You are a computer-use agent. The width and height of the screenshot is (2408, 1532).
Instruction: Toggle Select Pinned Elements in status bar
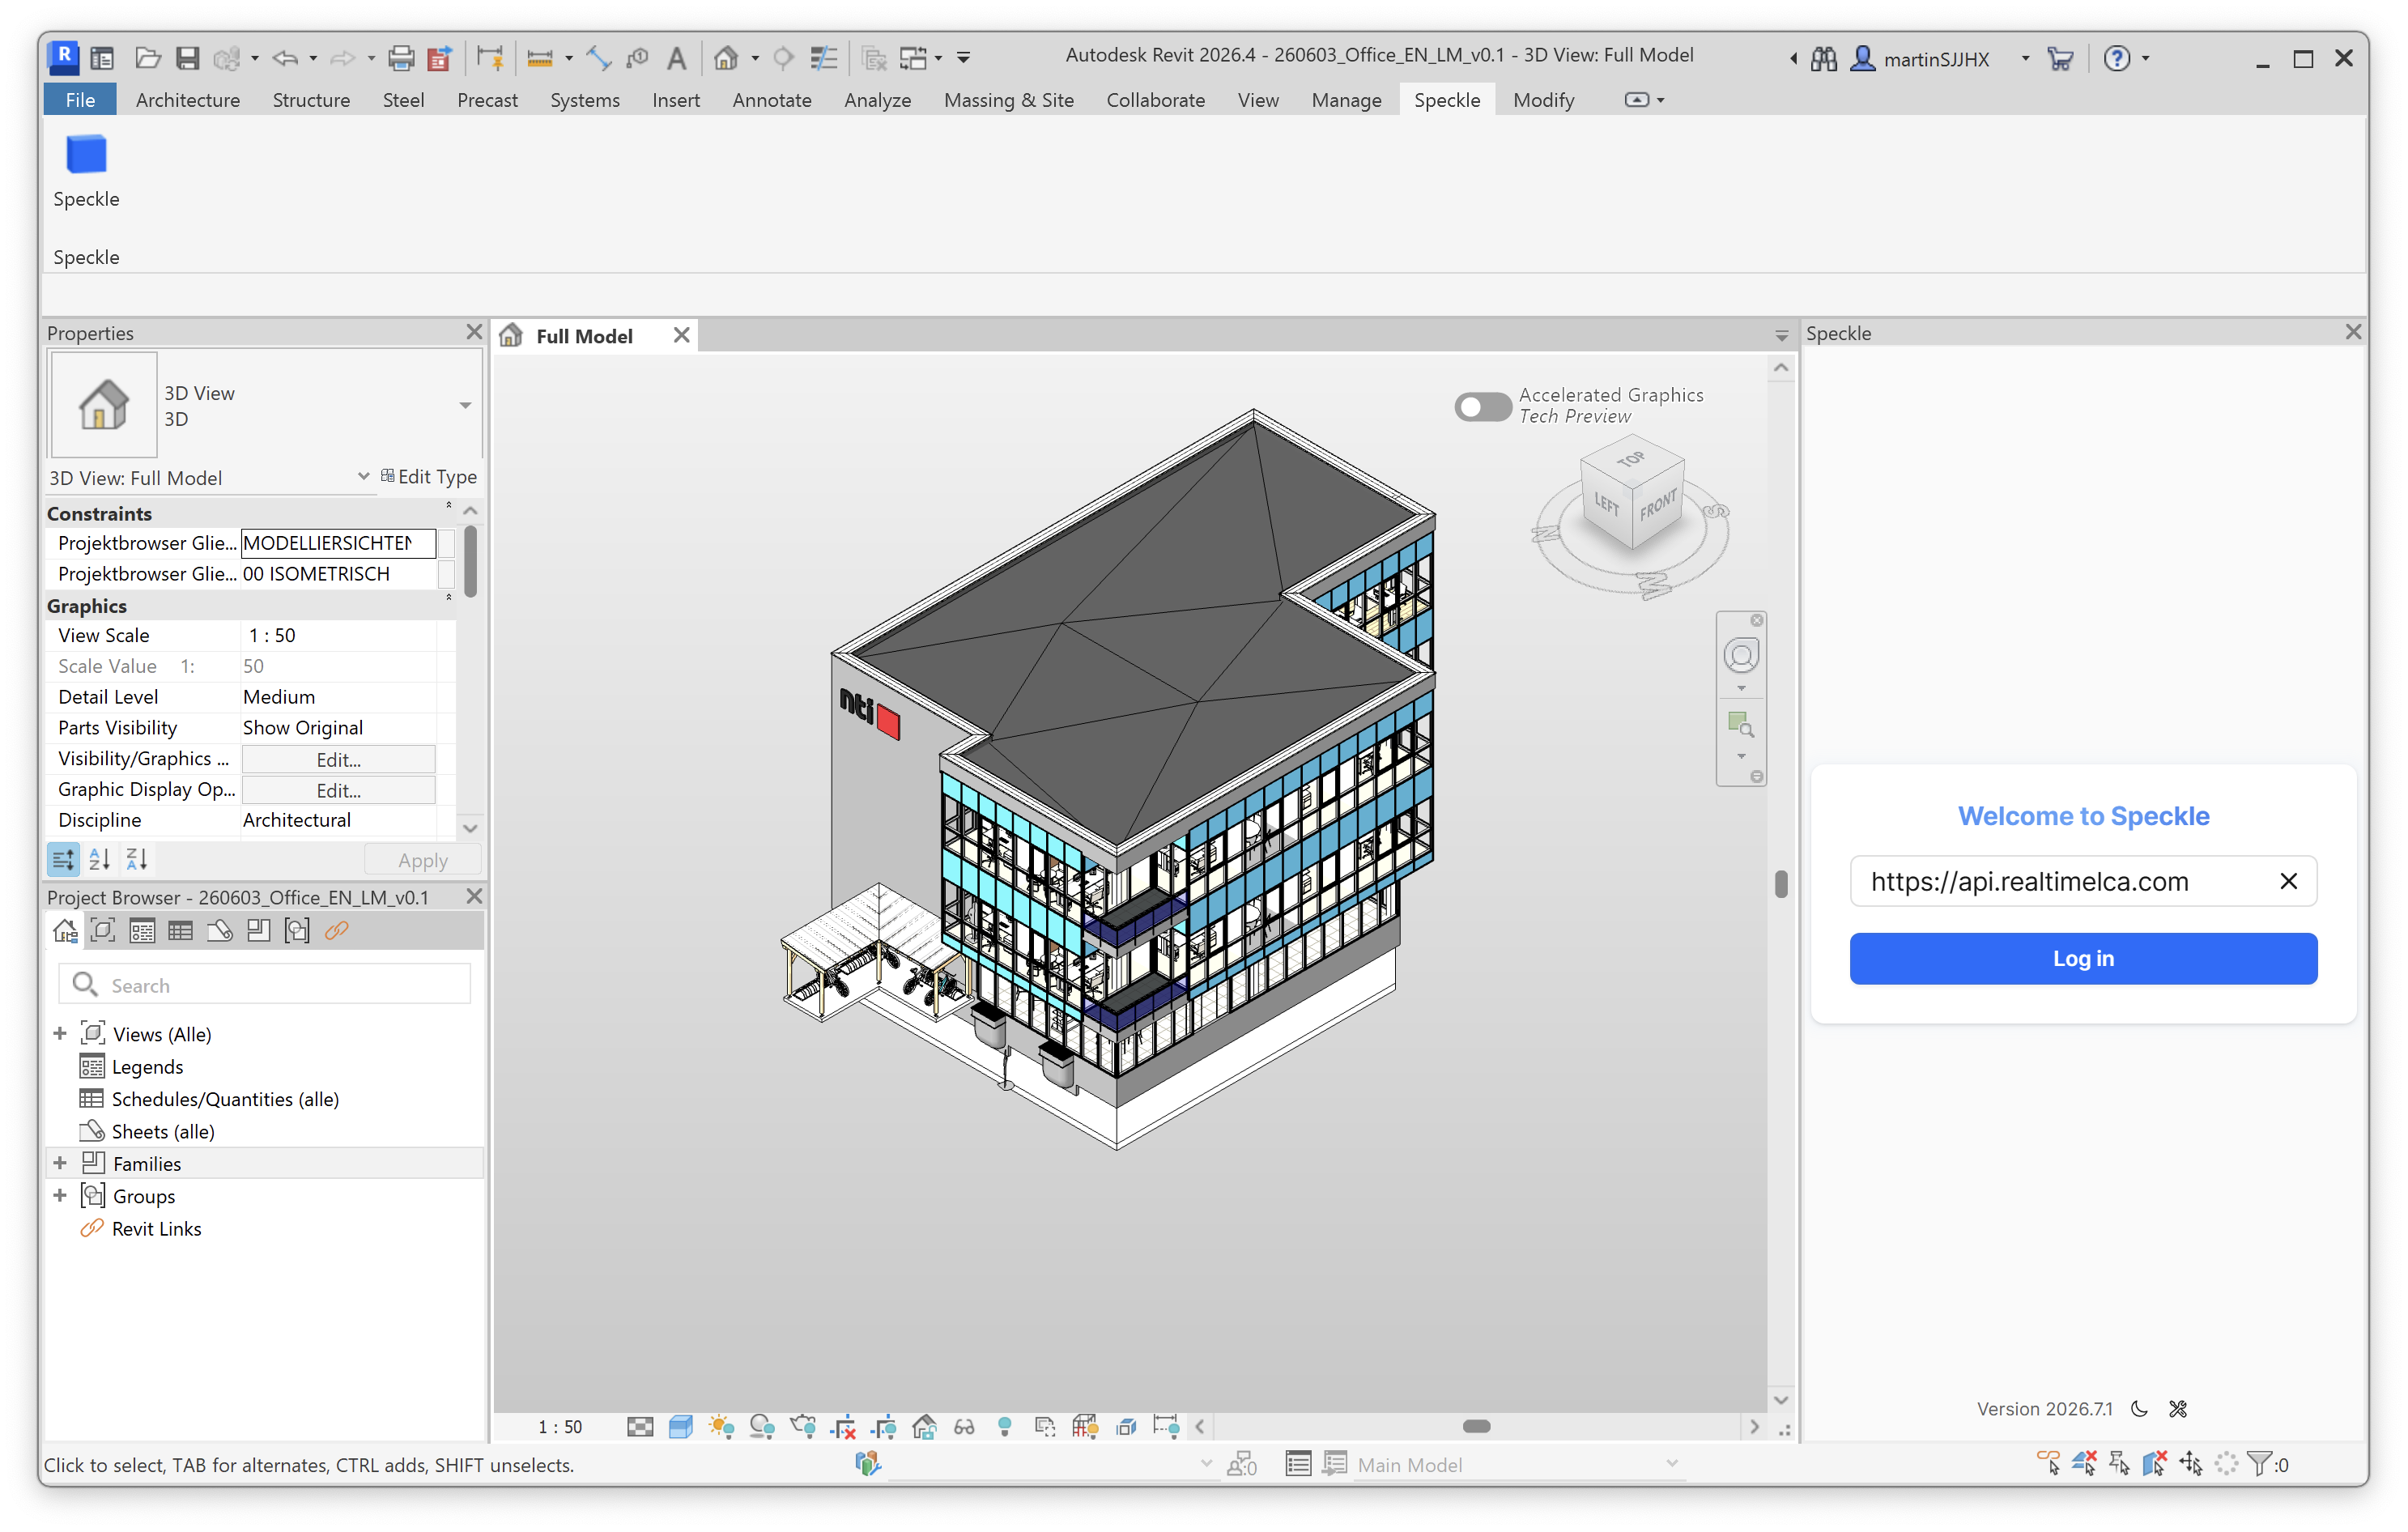[x=2119, y=1464]
